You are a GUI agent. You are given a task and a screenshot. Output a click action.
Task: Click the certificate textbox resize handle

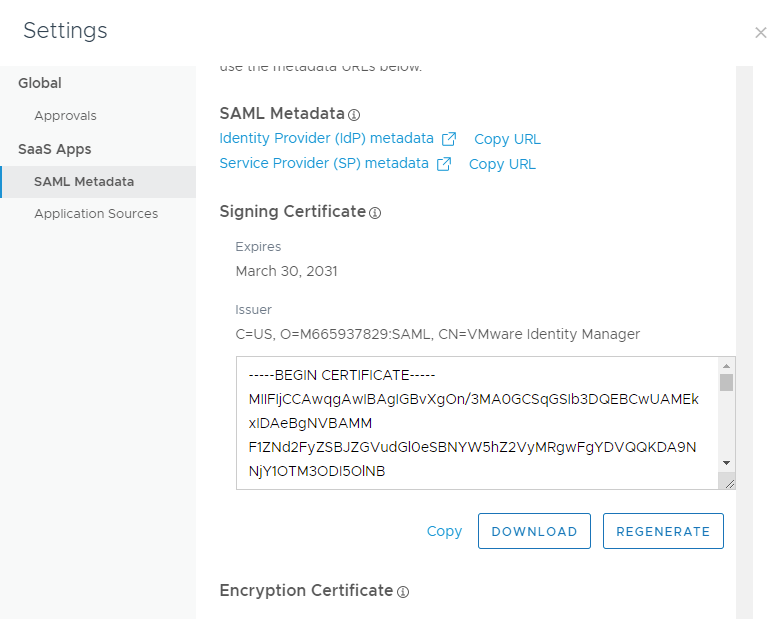[728, 482]
